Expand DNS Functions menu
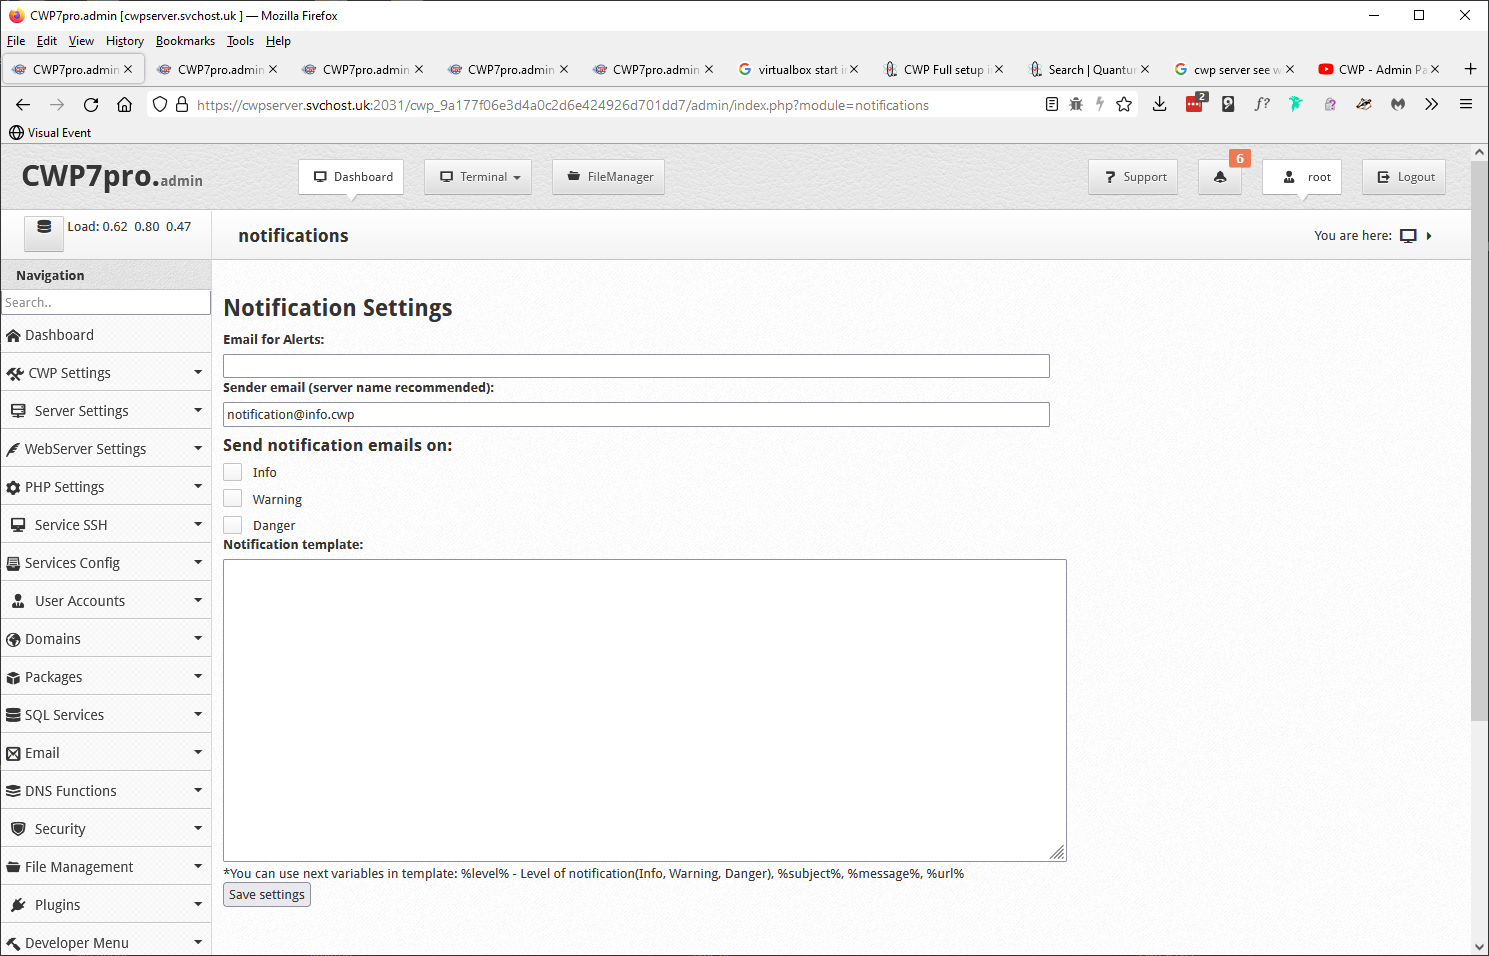 105,791
